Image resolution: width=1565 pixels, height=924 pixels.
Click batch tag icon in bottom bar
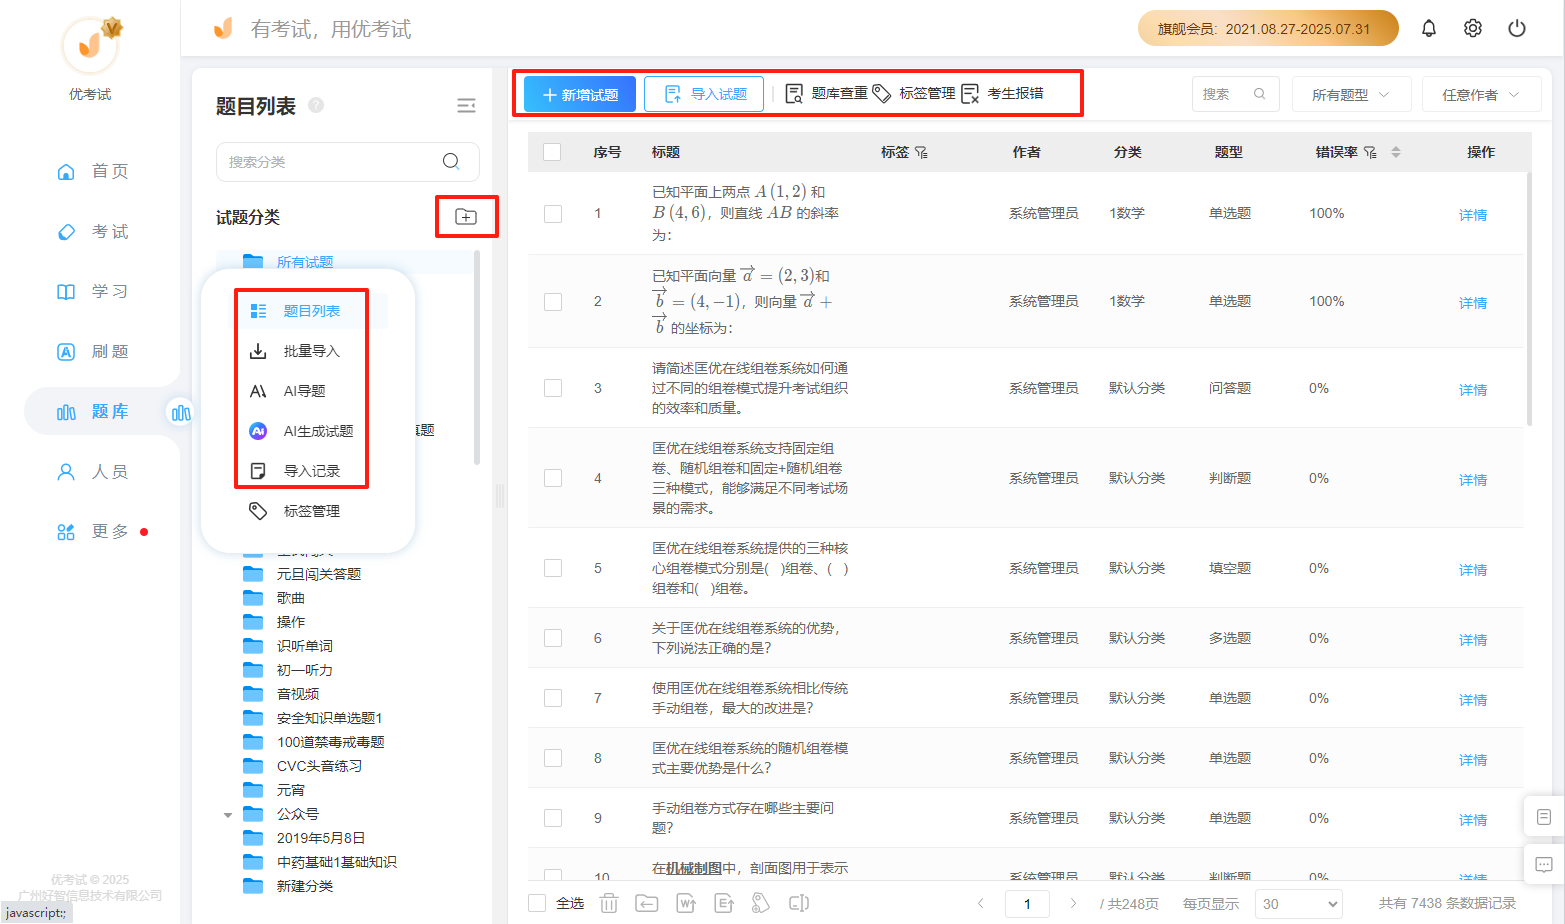pyautogui.click(x=761, y=903)
